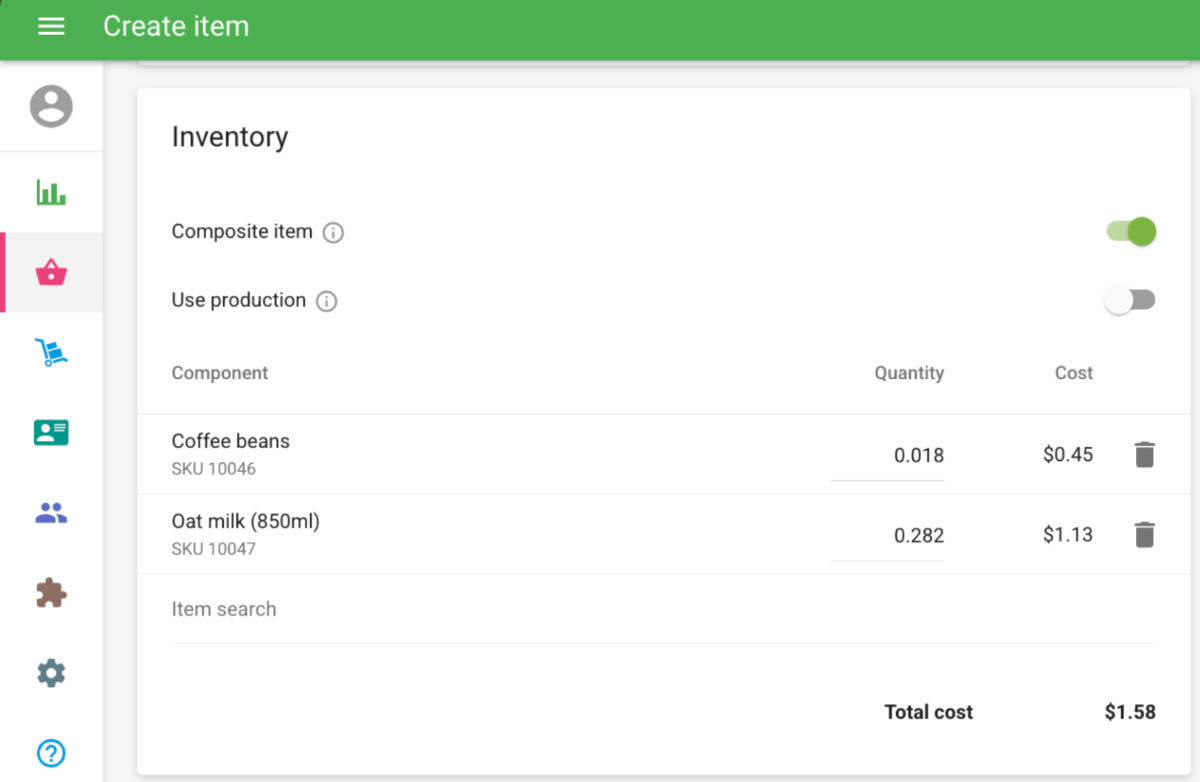The width and height of the screenshot is (1200, 782).
Task: Open the user account profile icon
Action: pos(51,106)
